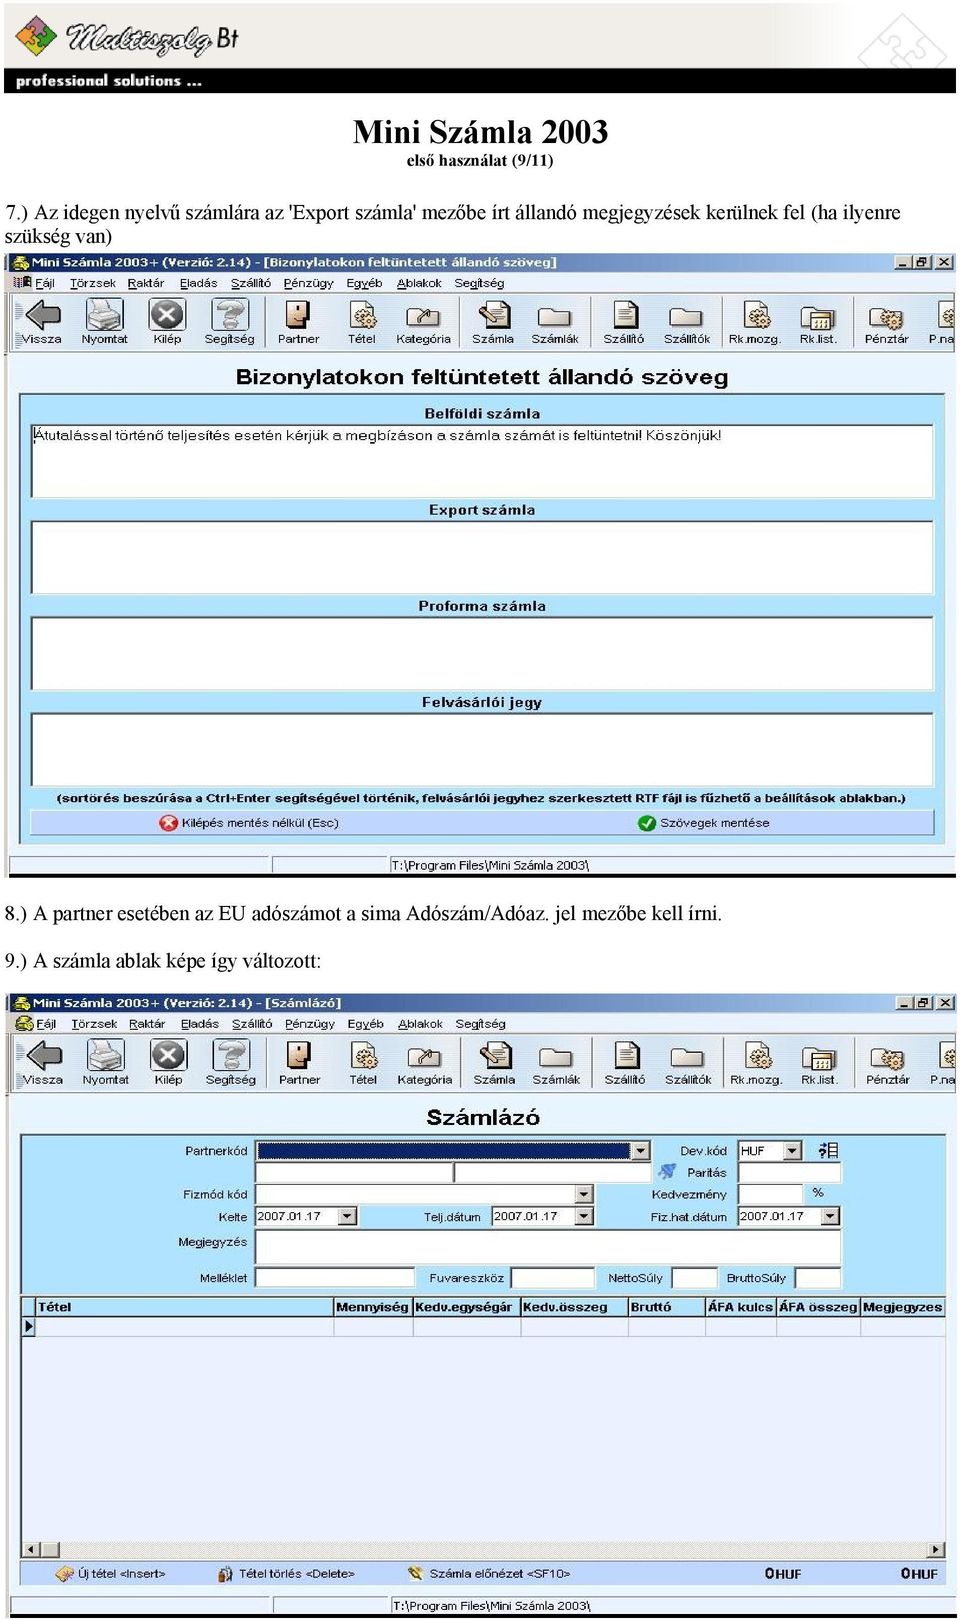Click Tétel törlés <Delete> button

[286, 1573]
